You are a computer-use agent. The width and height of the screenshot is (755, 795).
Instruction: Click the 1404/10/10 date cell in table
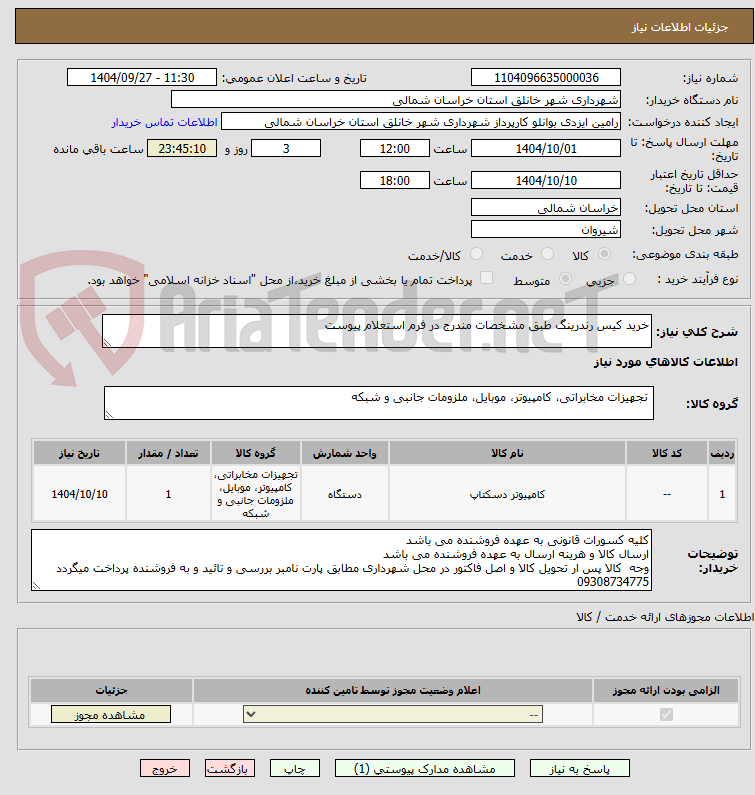(x=79, y=494)
